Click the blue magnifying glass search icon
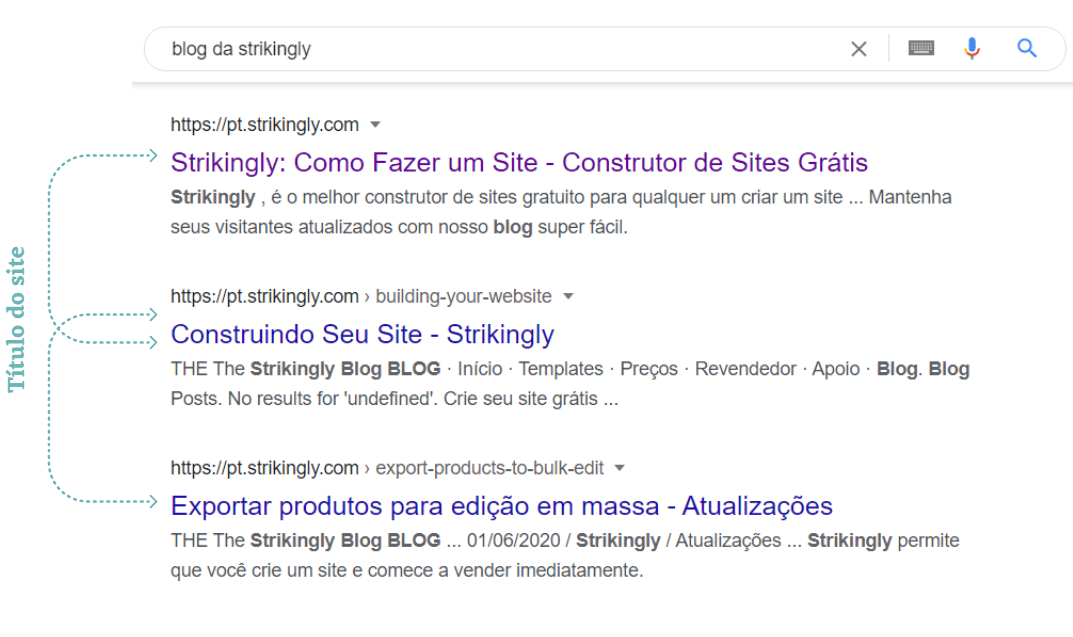The height and width of the screenshot is (637, 1073). (x=1027, y=48)
